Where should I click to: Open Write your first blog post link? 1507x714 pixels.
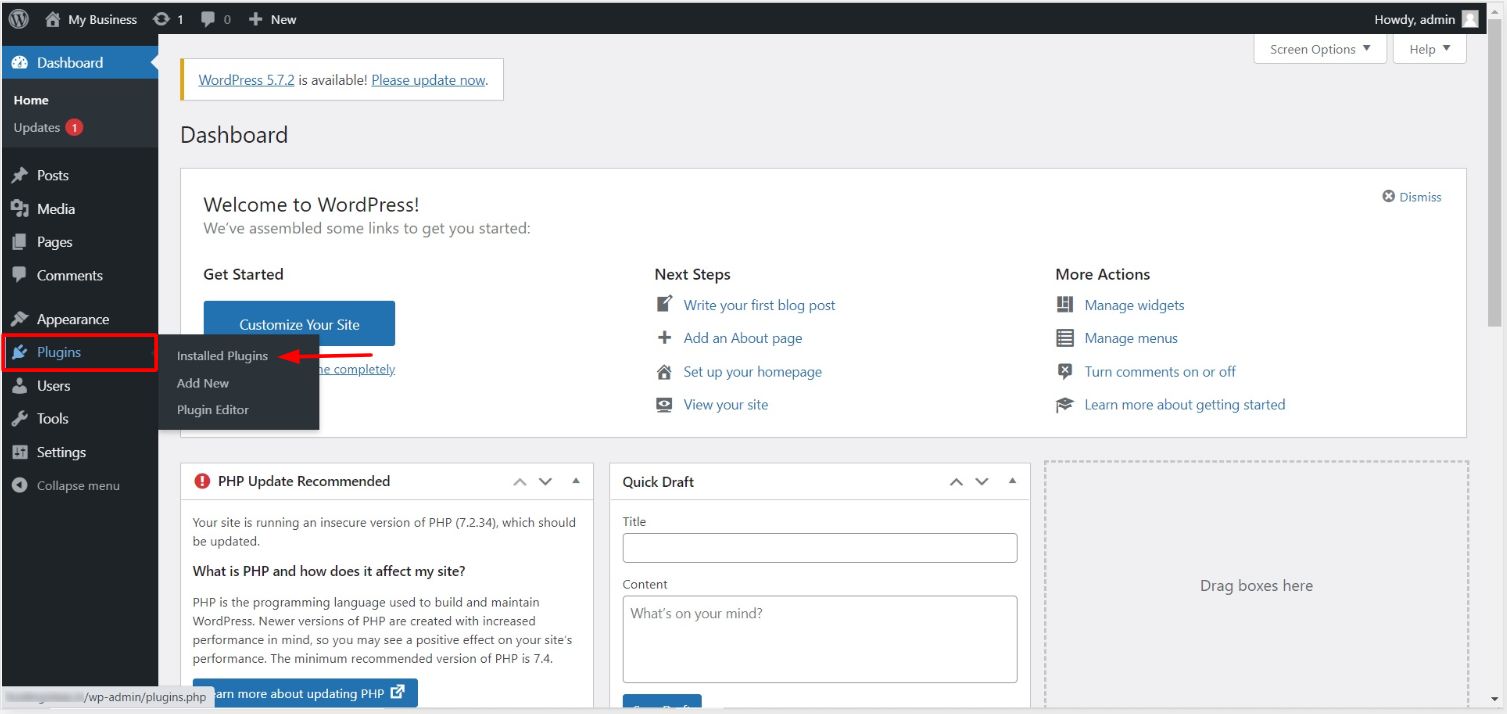click(x=759, y=305)
